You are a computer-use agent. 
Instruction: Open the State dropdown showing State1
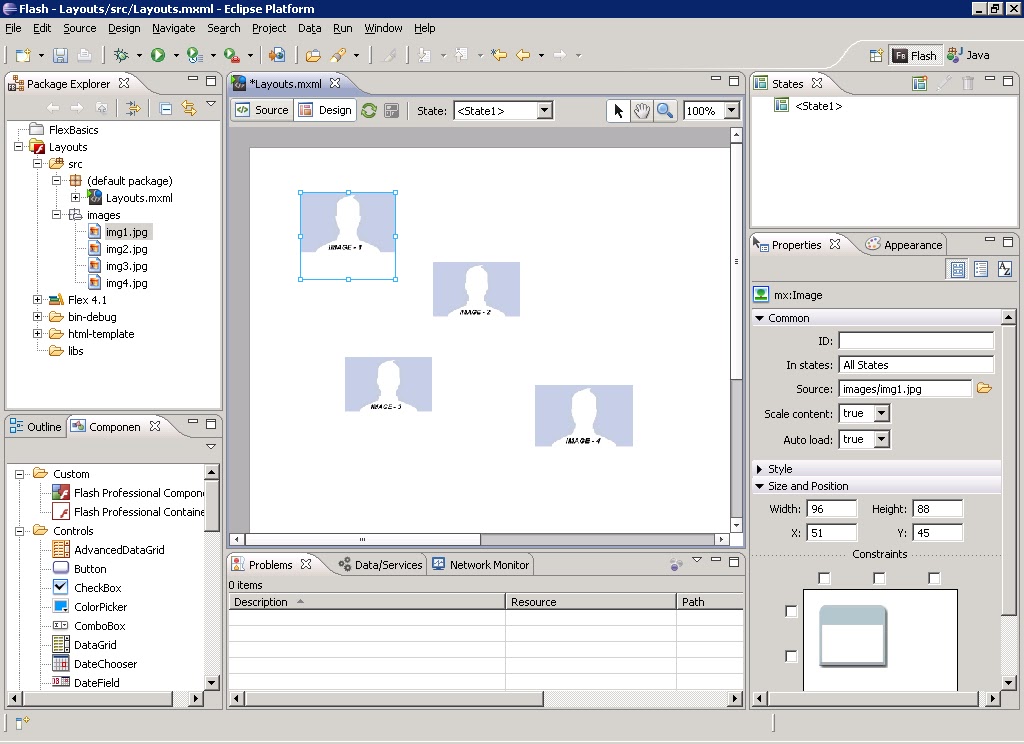point(545,110)
